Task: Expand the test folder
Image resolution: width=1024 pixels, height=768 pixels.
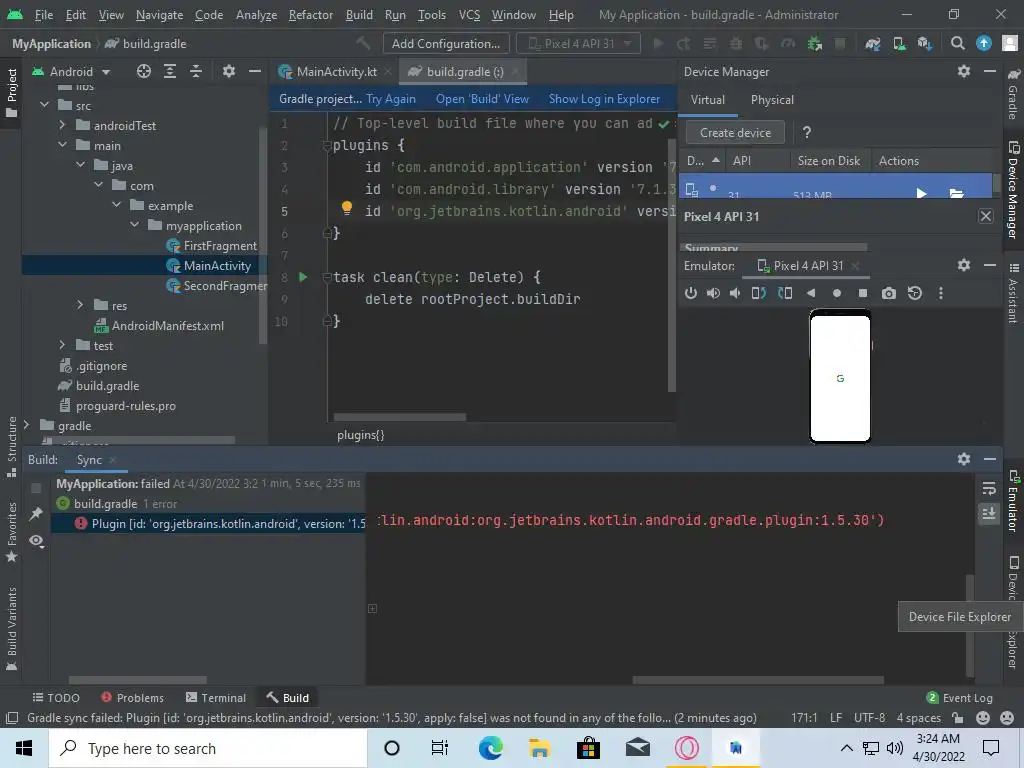Action: [x=63, y=345]
